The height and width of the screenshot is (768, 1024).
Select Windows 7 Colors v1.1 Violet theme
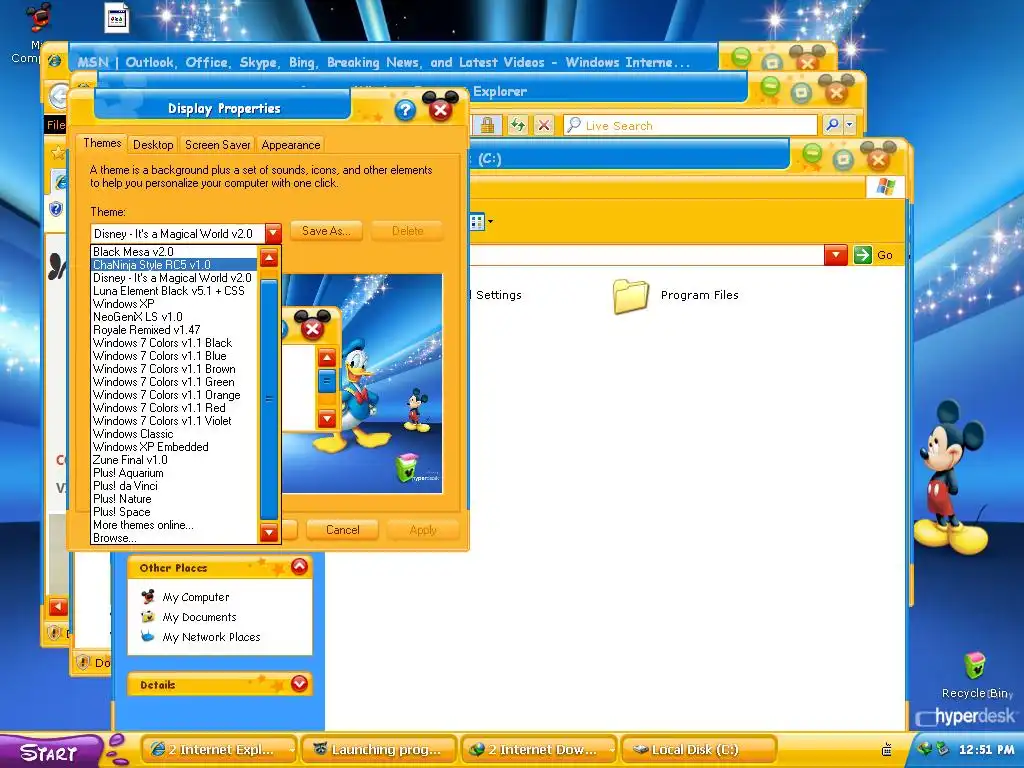click(174, 421)
